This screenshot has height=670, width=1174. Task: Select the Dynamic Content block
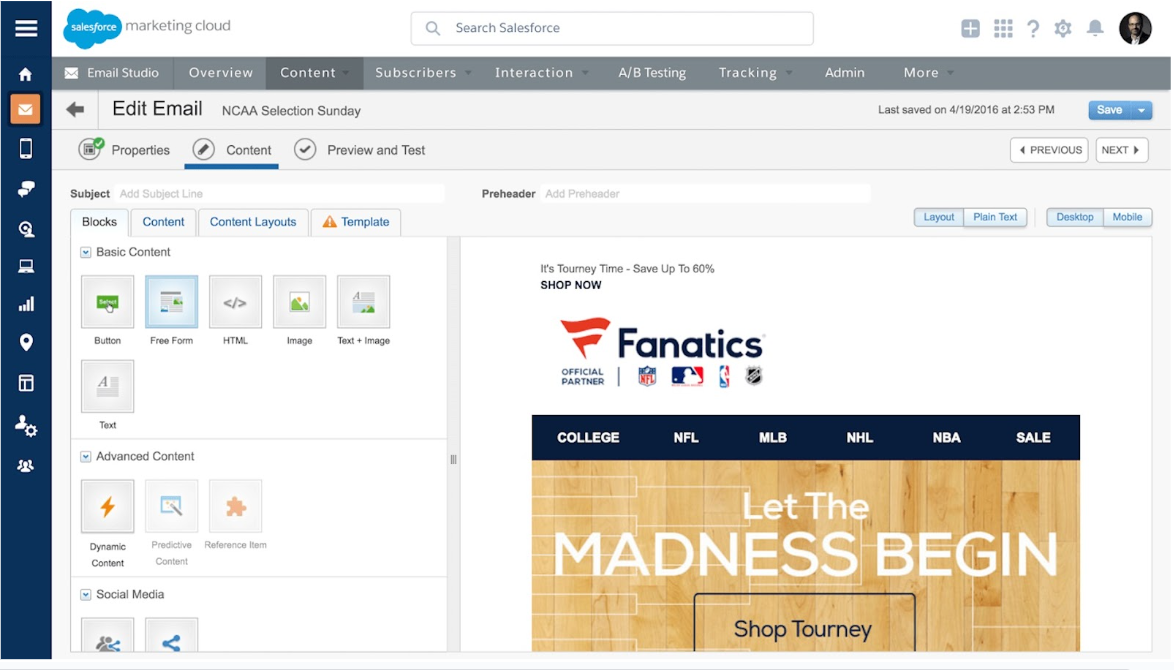click(107, 505)
